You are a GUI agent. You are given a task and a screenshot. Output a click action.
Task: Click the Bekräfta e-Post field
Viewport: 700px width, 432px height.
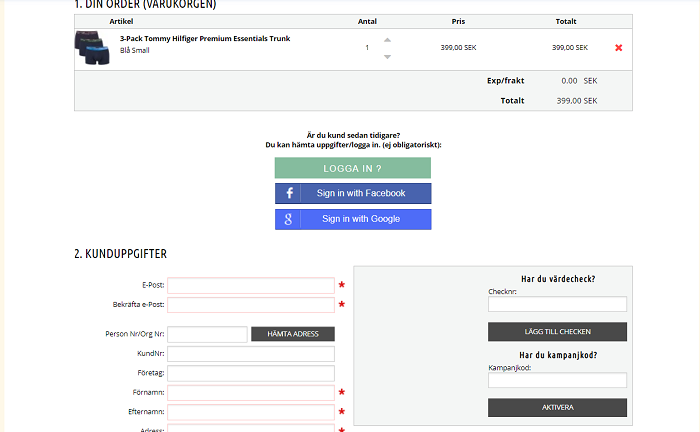pos(250,304)
